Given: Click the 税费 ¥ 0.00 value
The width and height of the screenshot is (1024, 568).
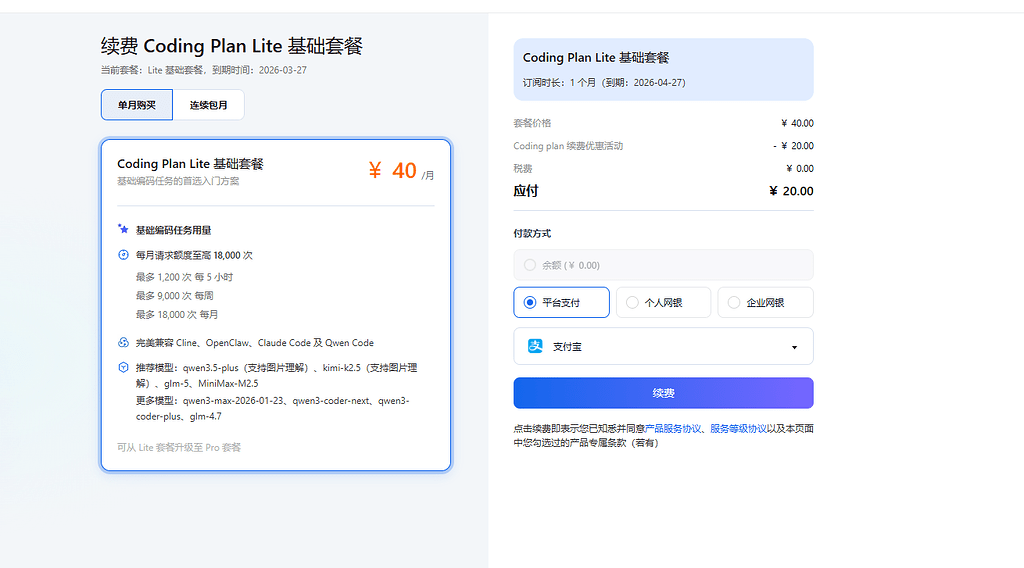Looking at the screenshot, I should pyautogui.click(x=800, y=168).
